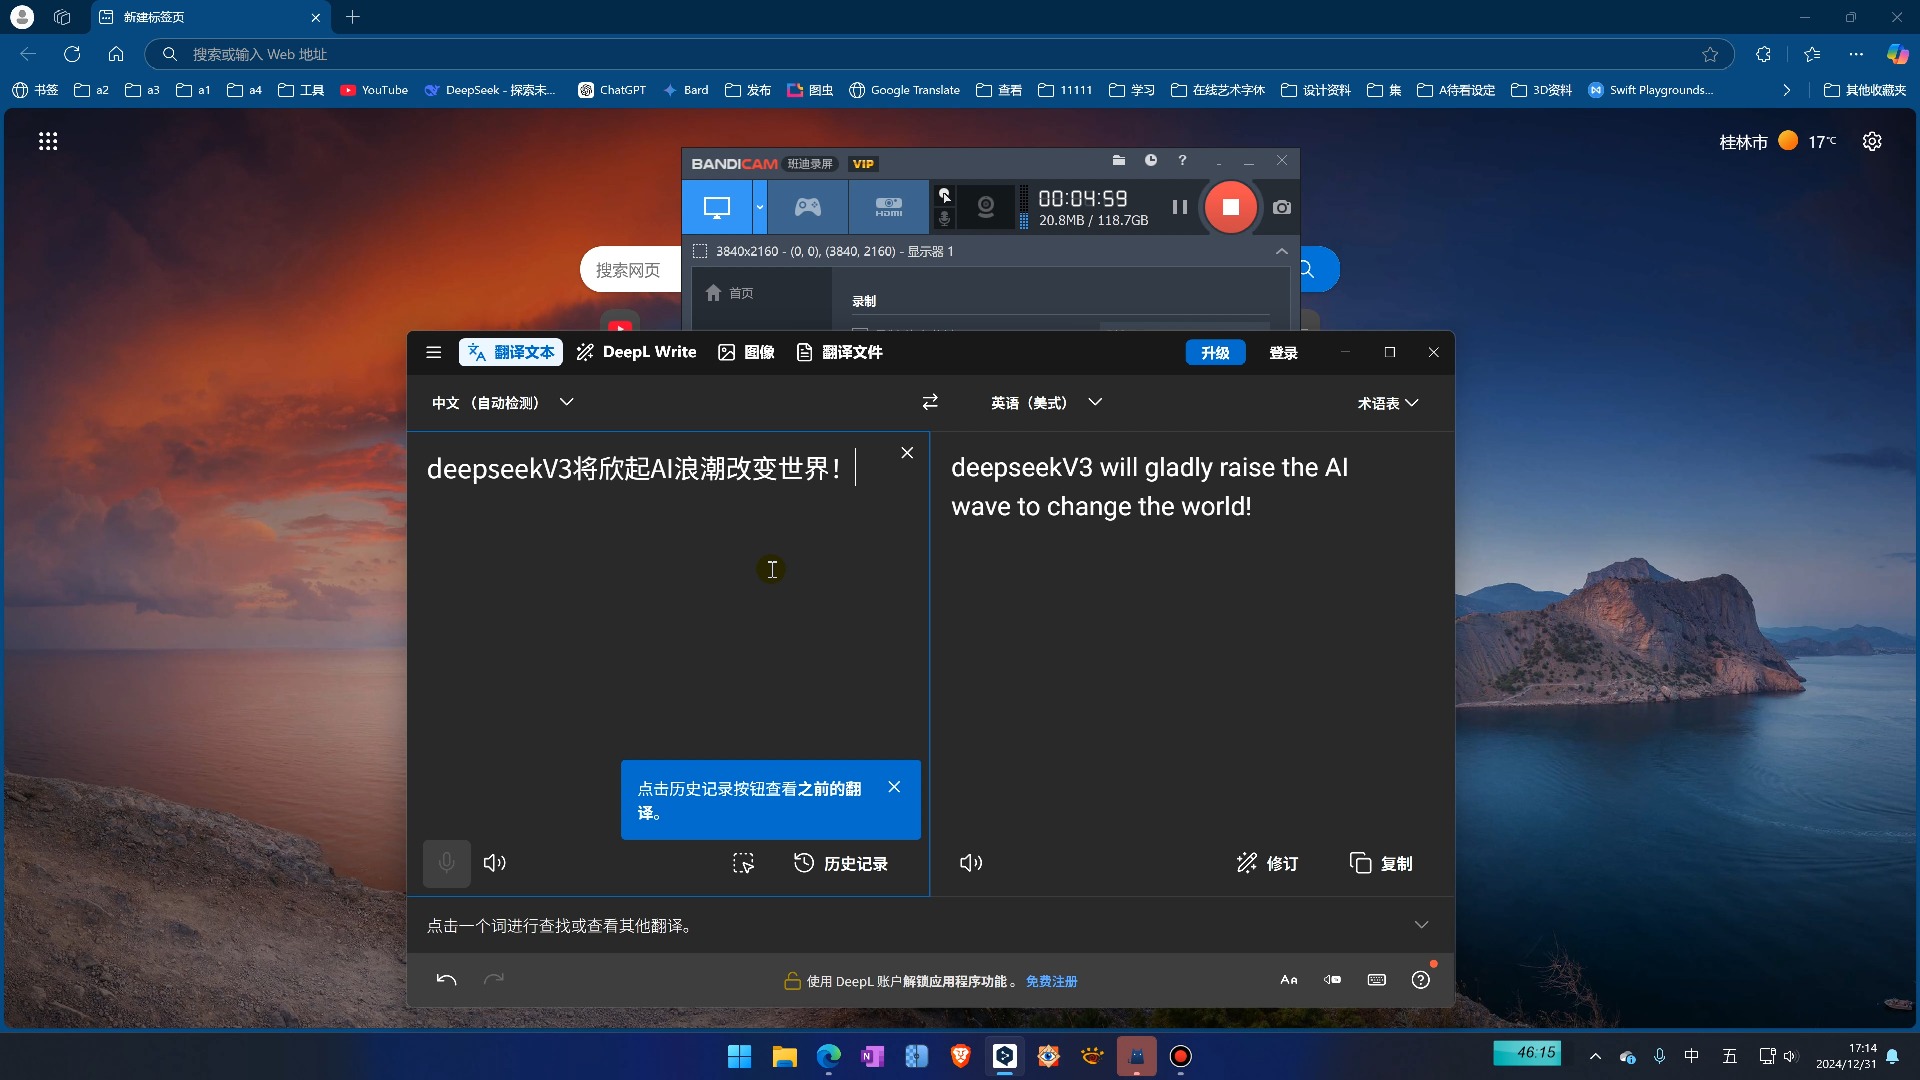Viewport: 1920px width, 1080px height.
Task: Play the English translation audio
Action: [x=969, y=863]
